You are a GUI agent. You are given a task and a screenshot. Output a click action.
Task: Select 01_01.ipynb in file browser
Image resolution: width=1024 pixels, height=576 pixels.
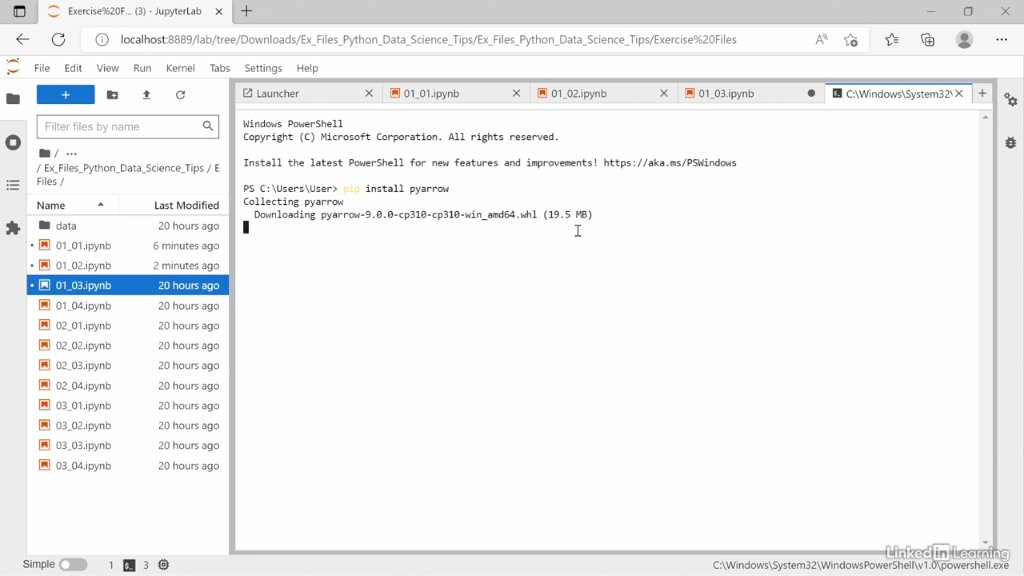point(128,246)
